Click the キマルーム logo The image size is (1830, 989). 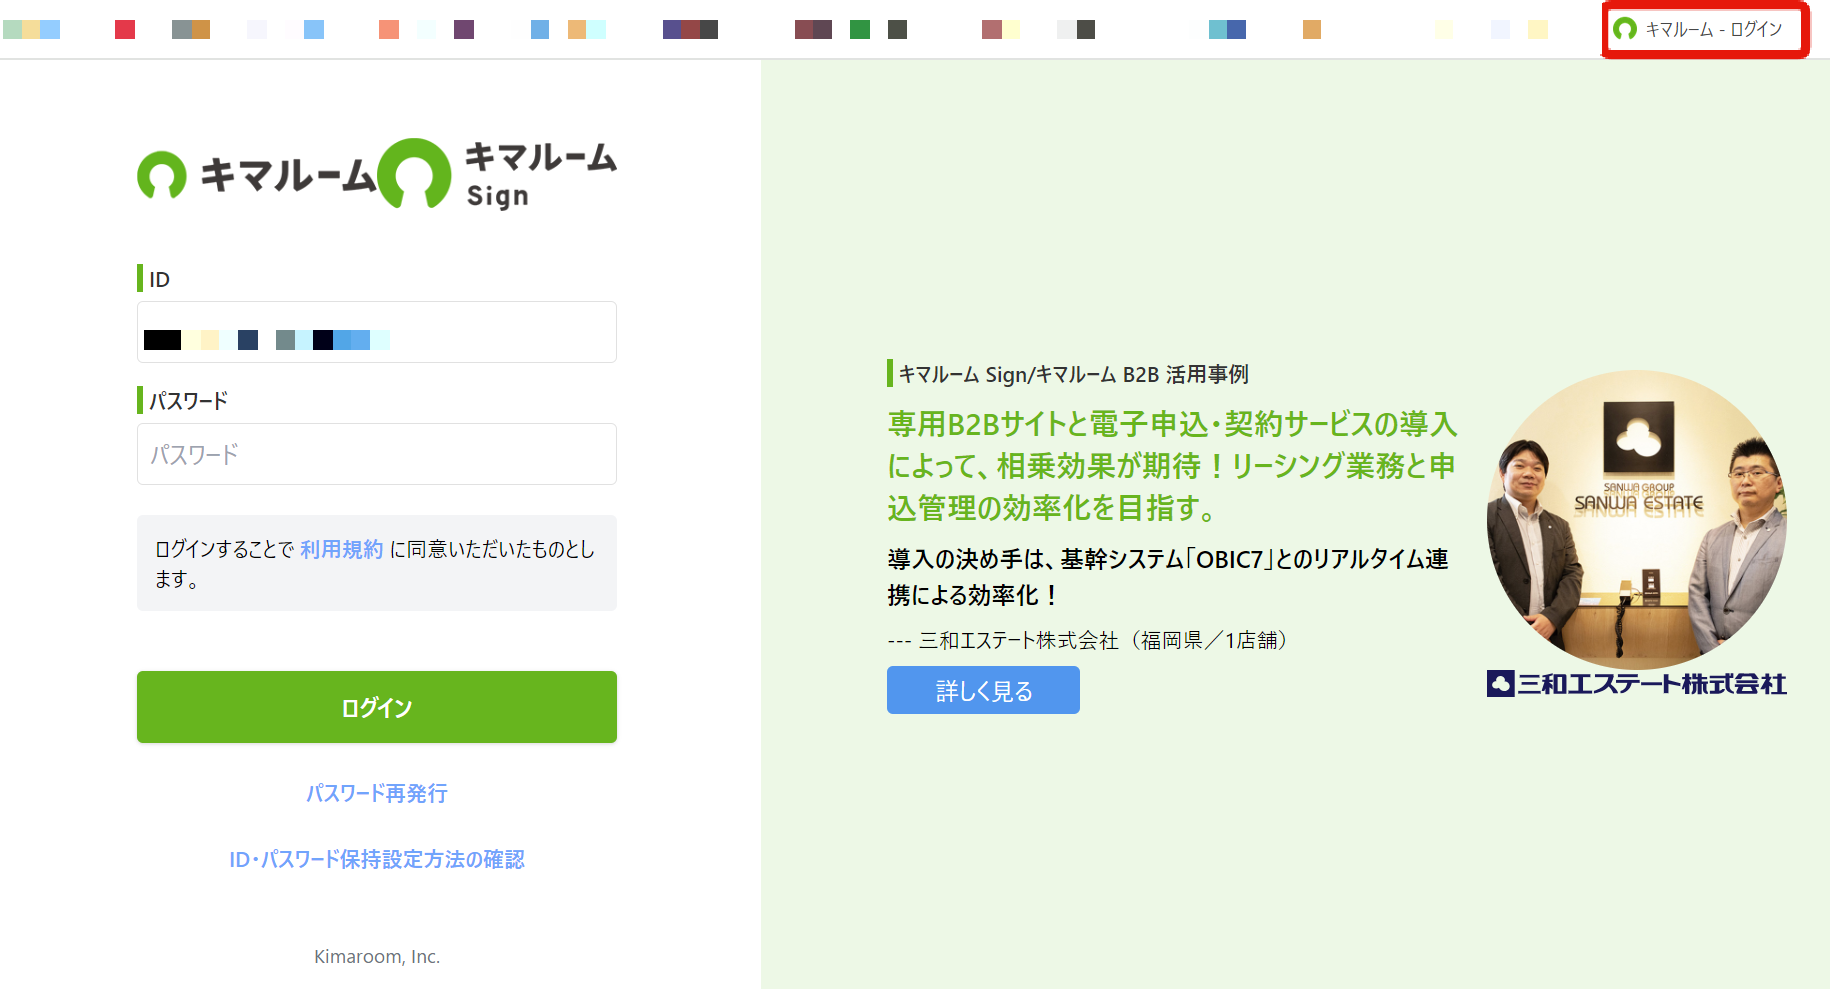(257, 175)
